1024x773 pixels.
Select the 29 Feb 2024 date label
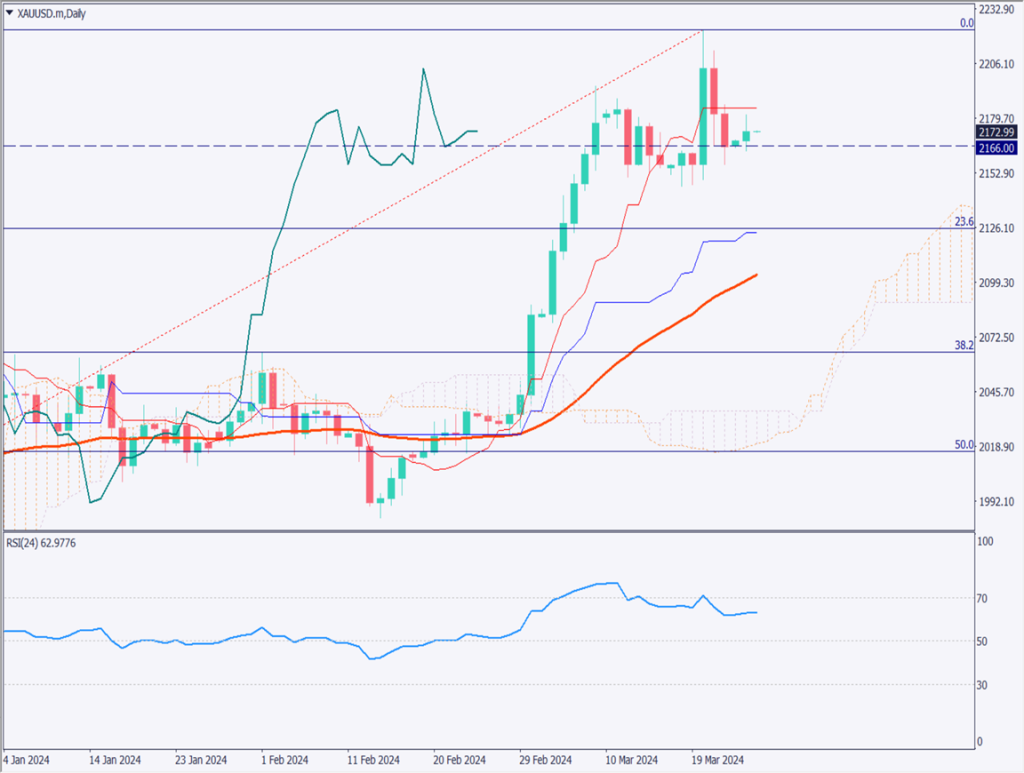coord(546,759)
